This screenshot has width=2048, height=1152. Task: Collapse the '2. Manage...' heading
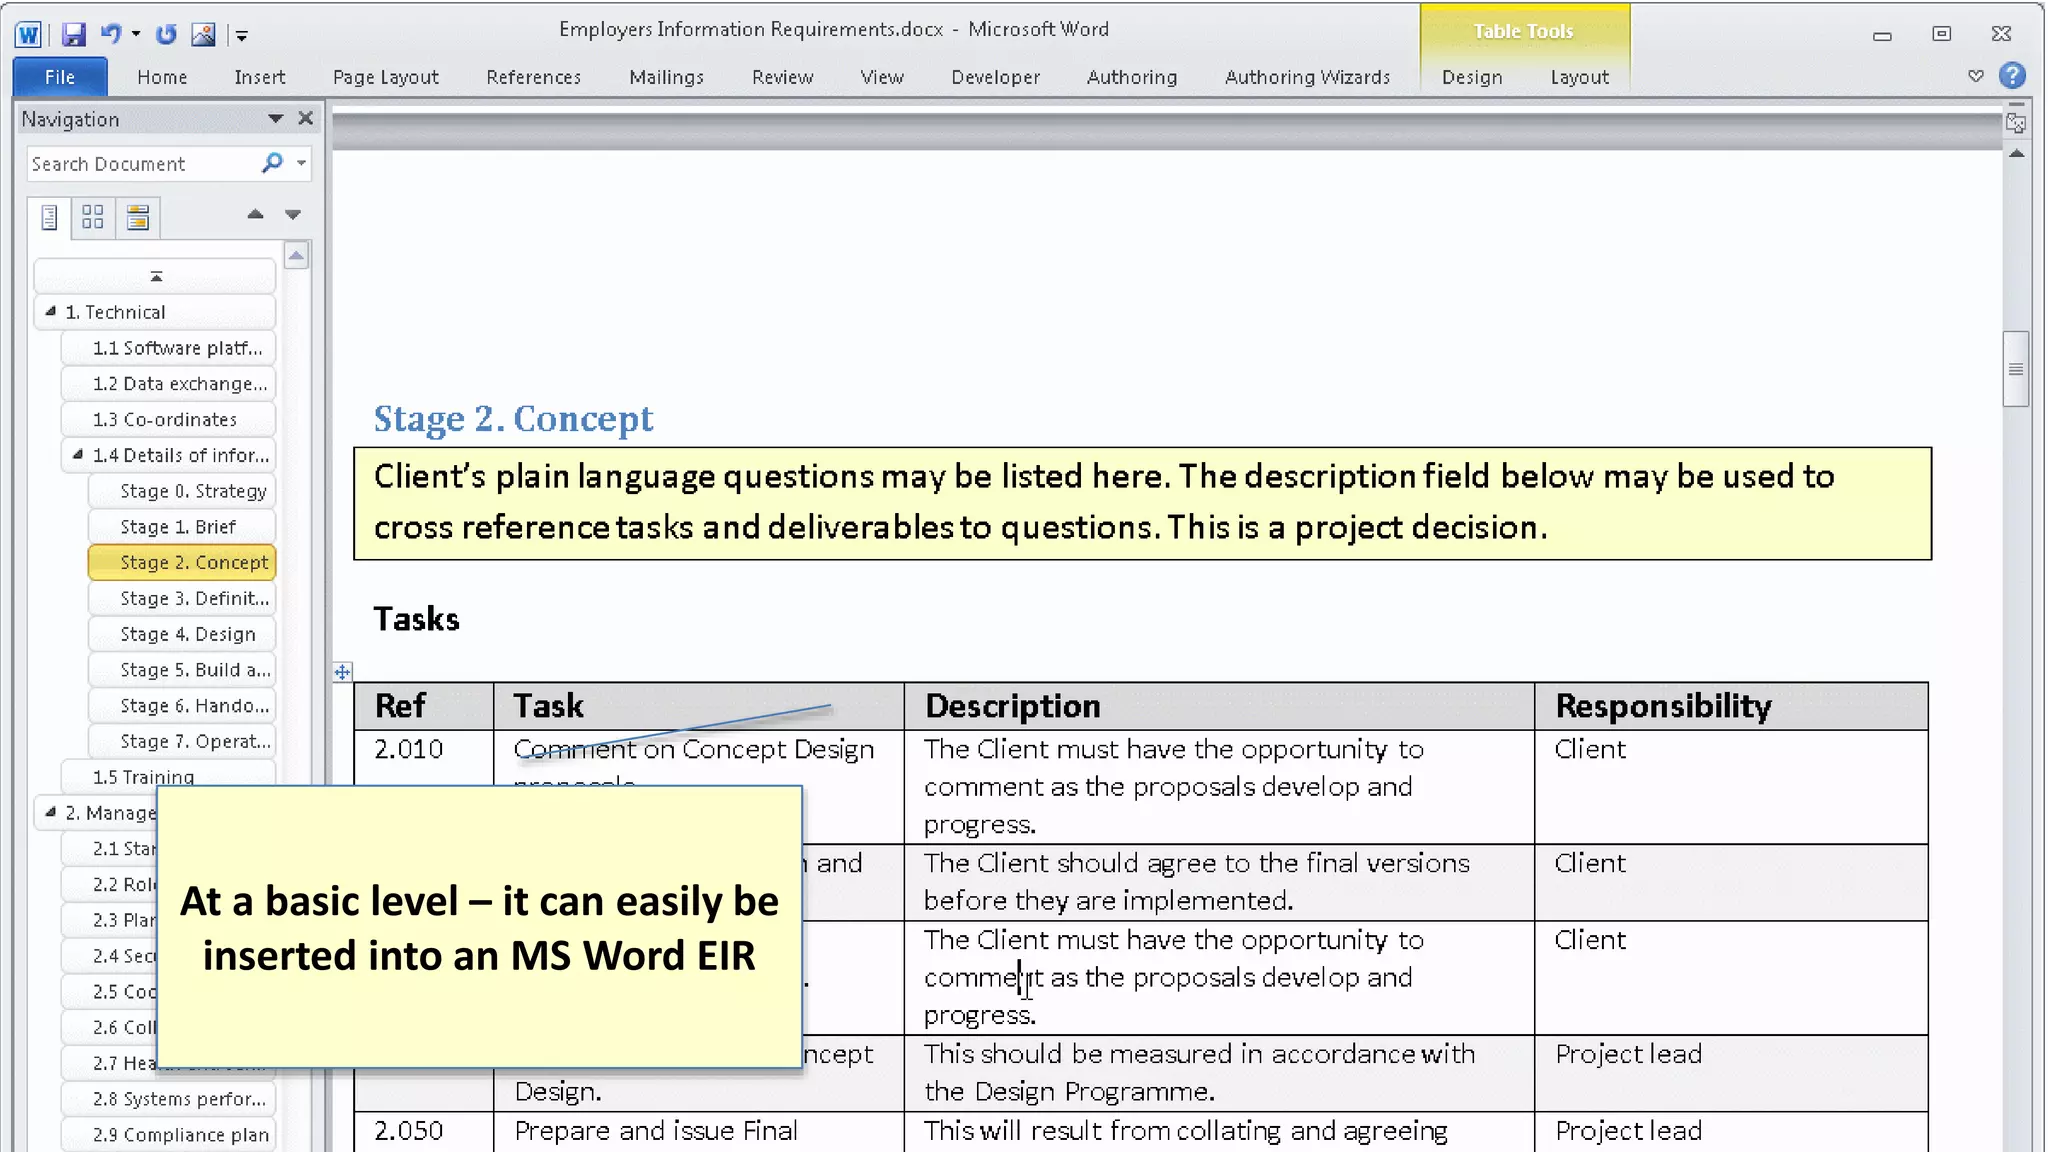50,812
